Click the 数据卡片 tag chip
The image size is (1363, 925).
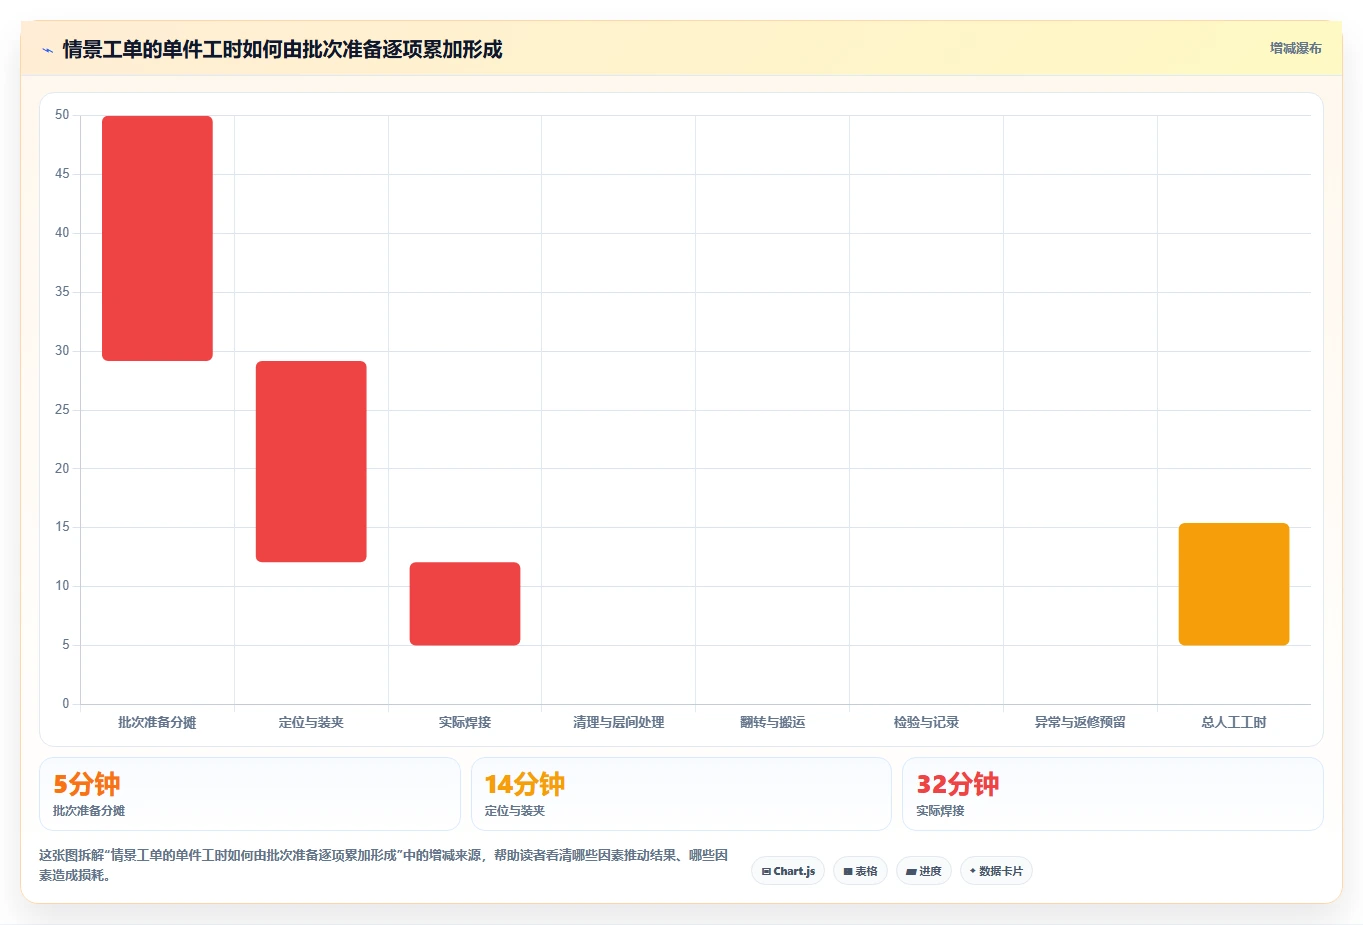coord(996,871)
